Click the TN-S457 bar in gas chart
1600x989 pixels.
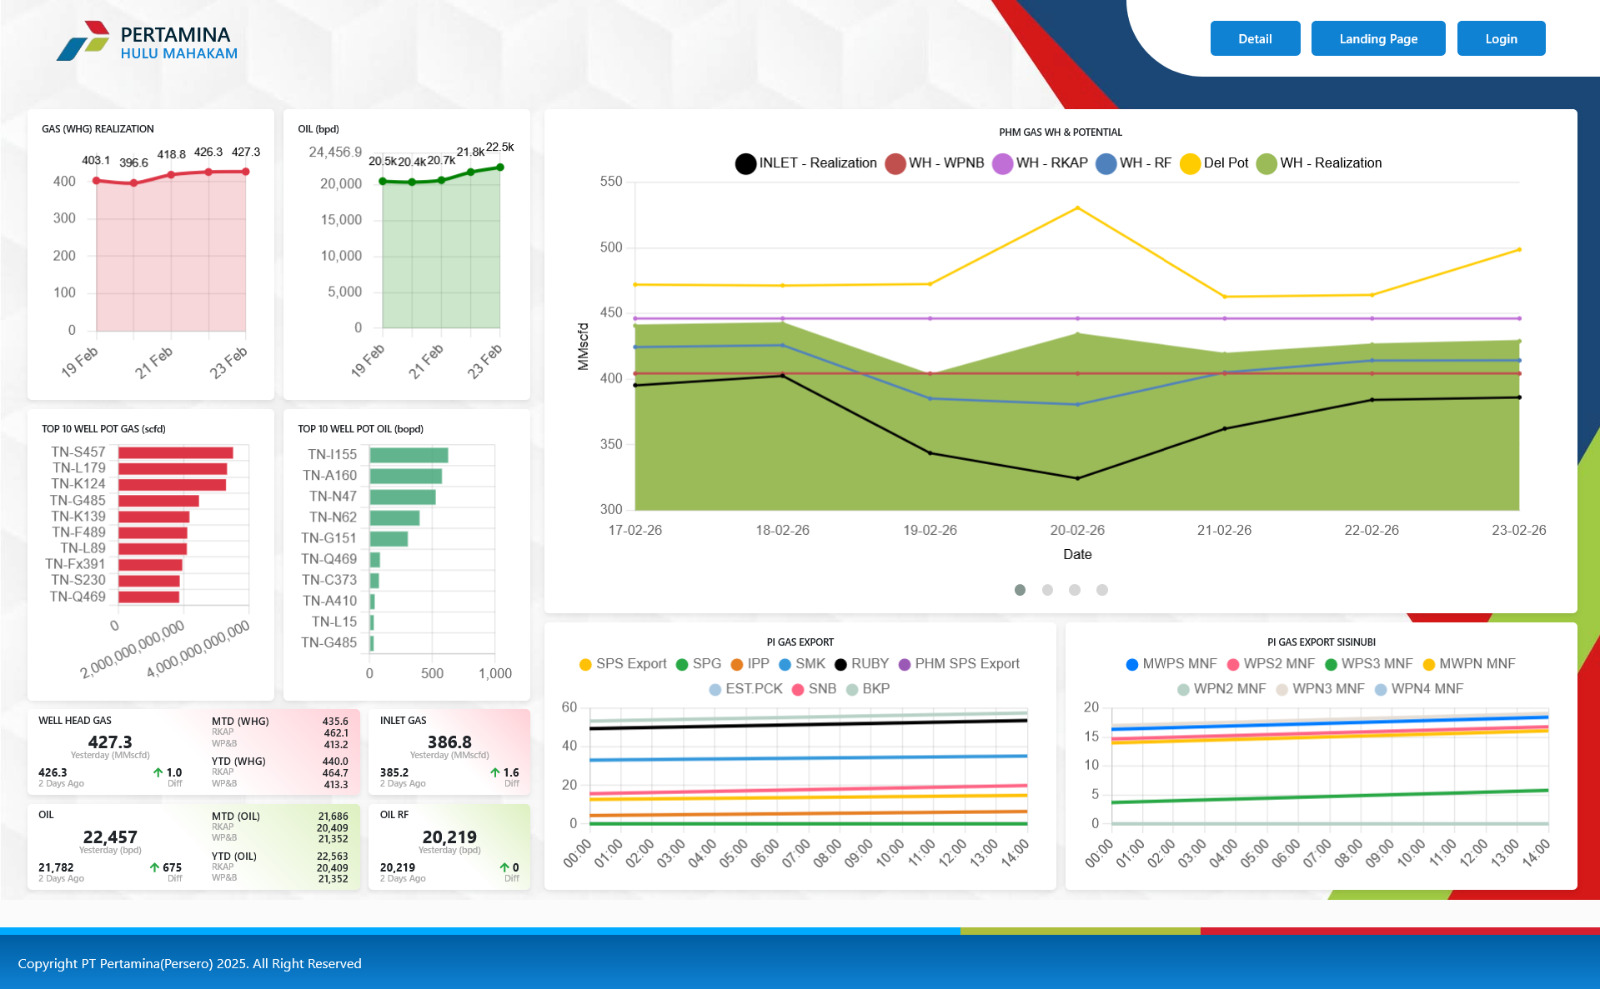coord(175,453)
